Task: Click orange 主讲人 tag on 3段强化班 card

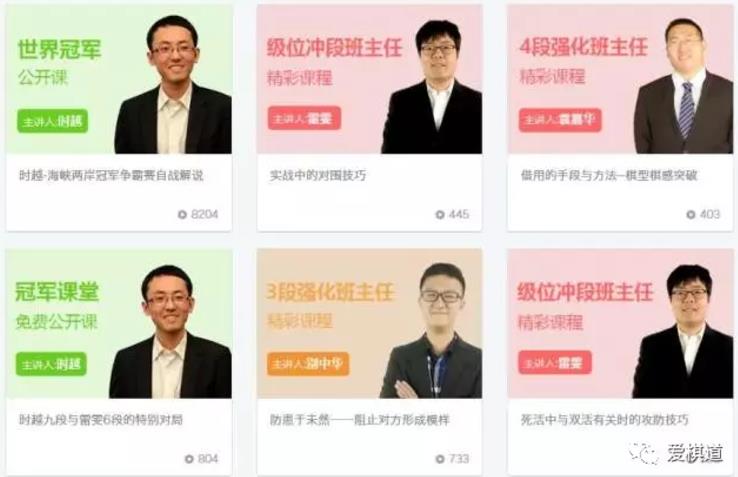Action: tap(308, 364)
